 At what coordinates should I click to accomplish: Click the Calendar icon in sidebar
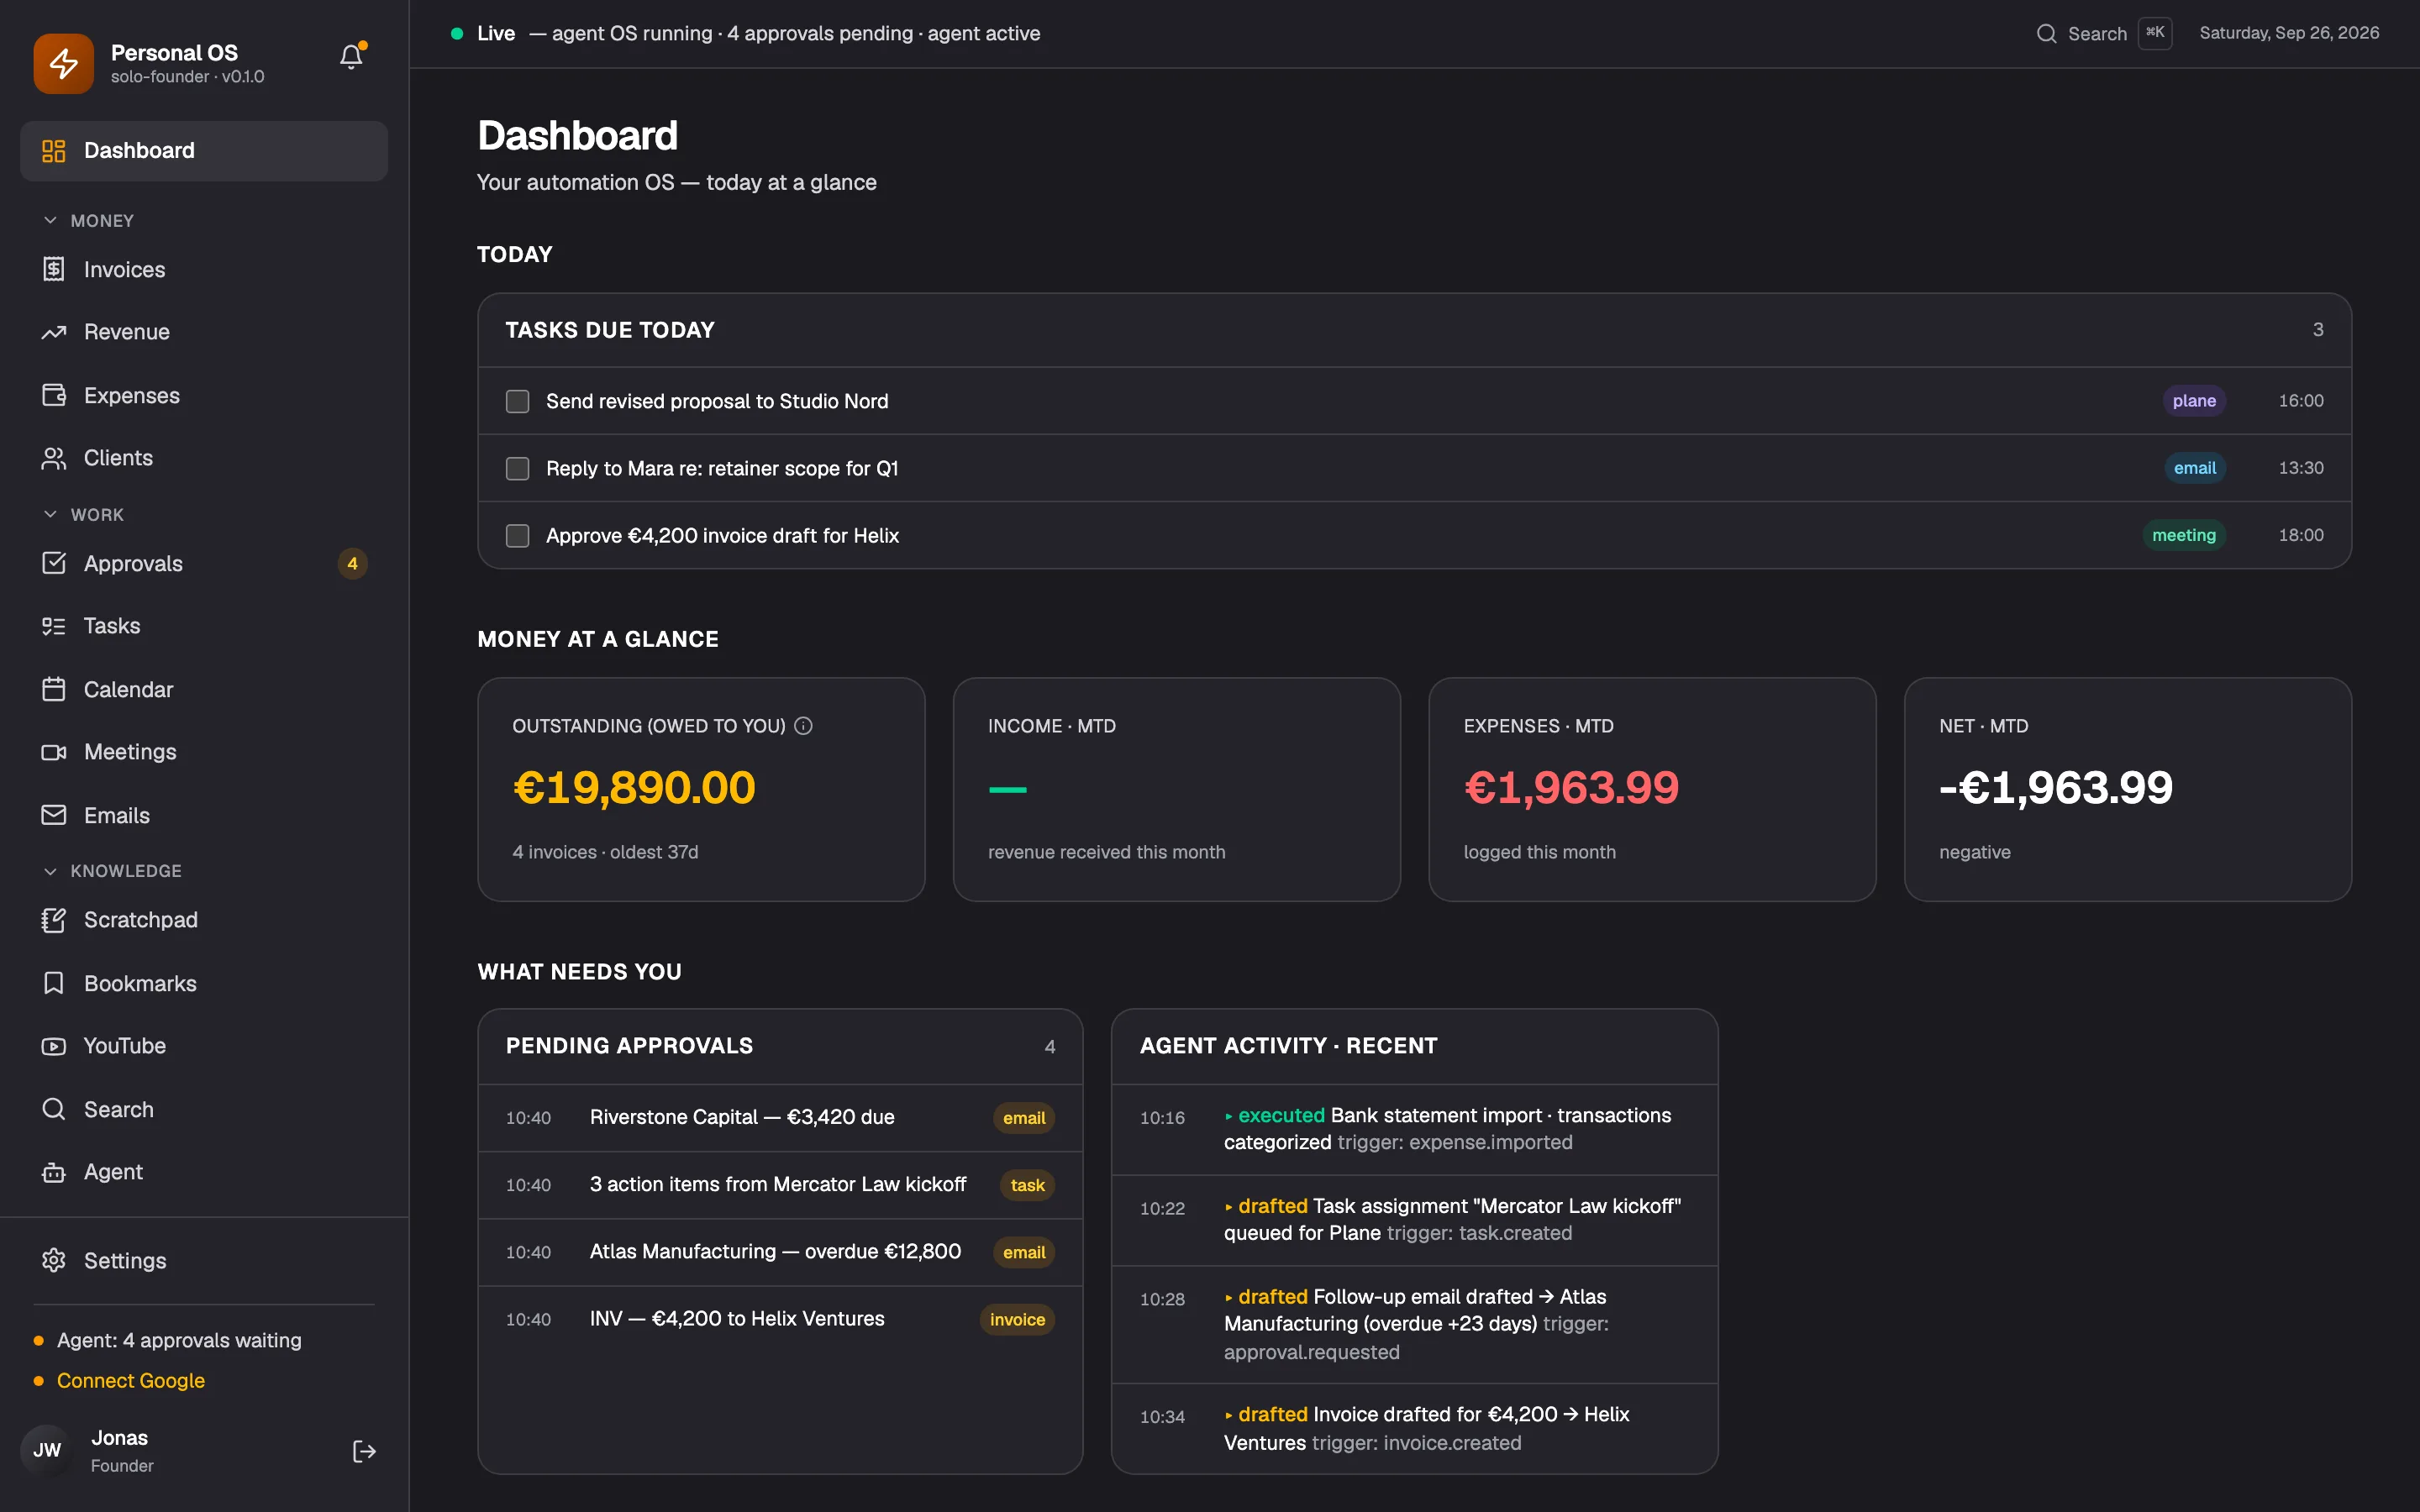pos(54,689)
